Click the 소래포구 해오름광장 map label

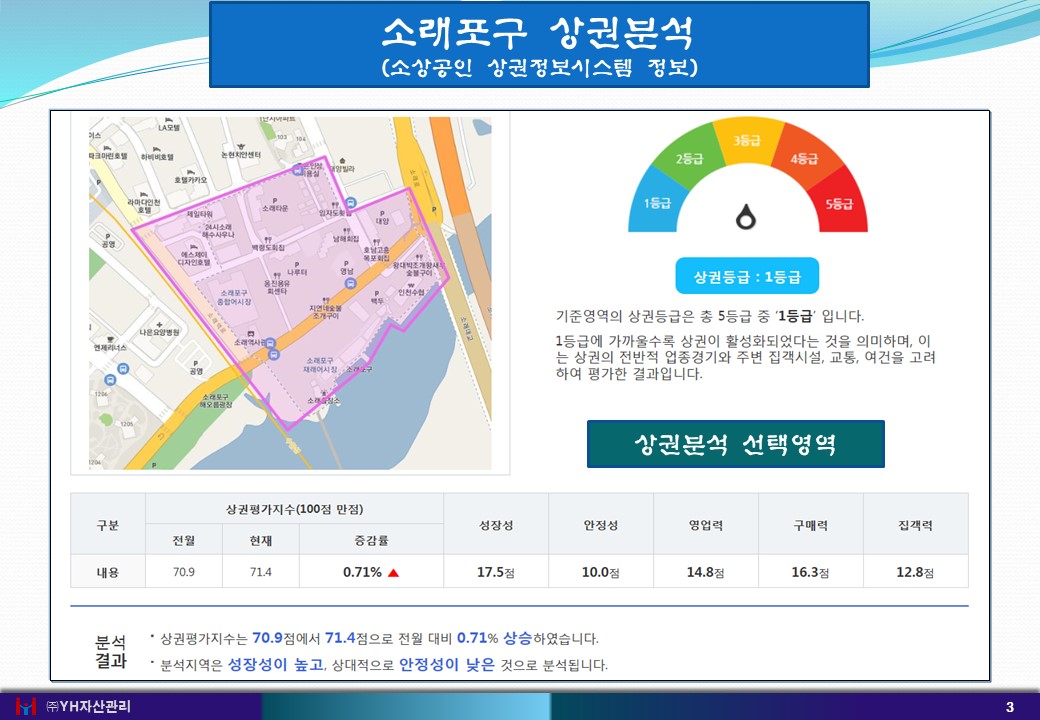[216, 400]
